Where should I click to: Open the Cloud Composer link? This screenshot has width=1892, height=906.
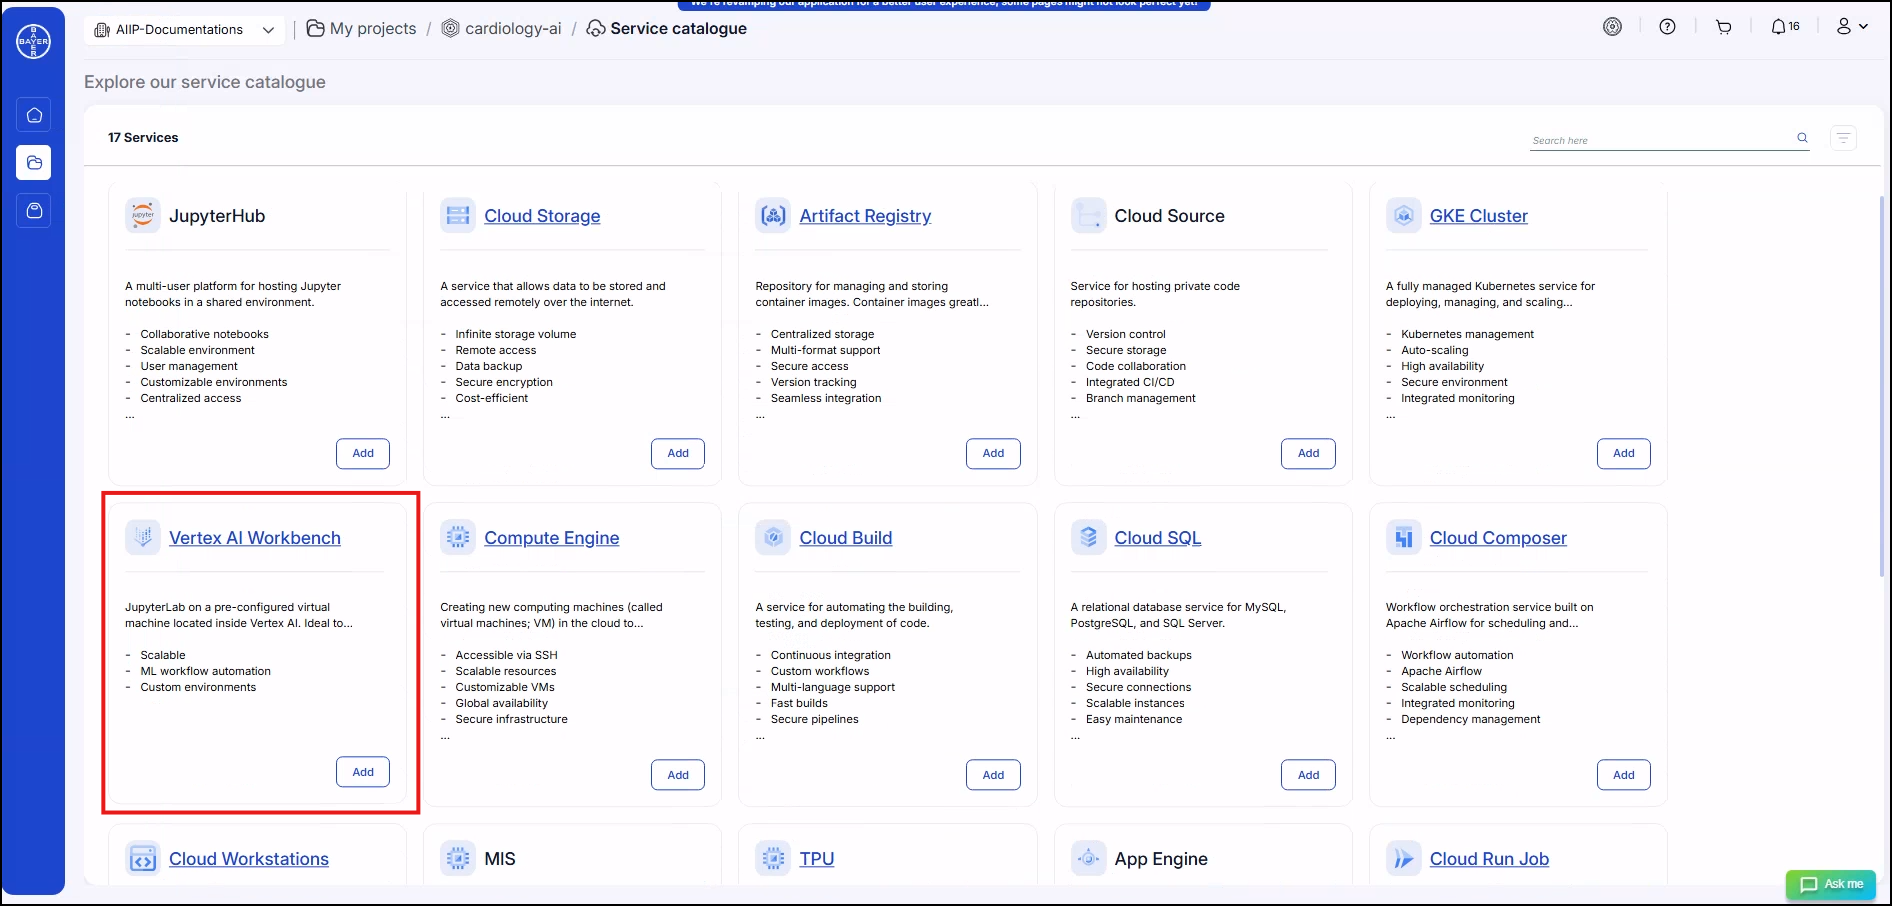pyautogui.click(x=1498, y=538)
